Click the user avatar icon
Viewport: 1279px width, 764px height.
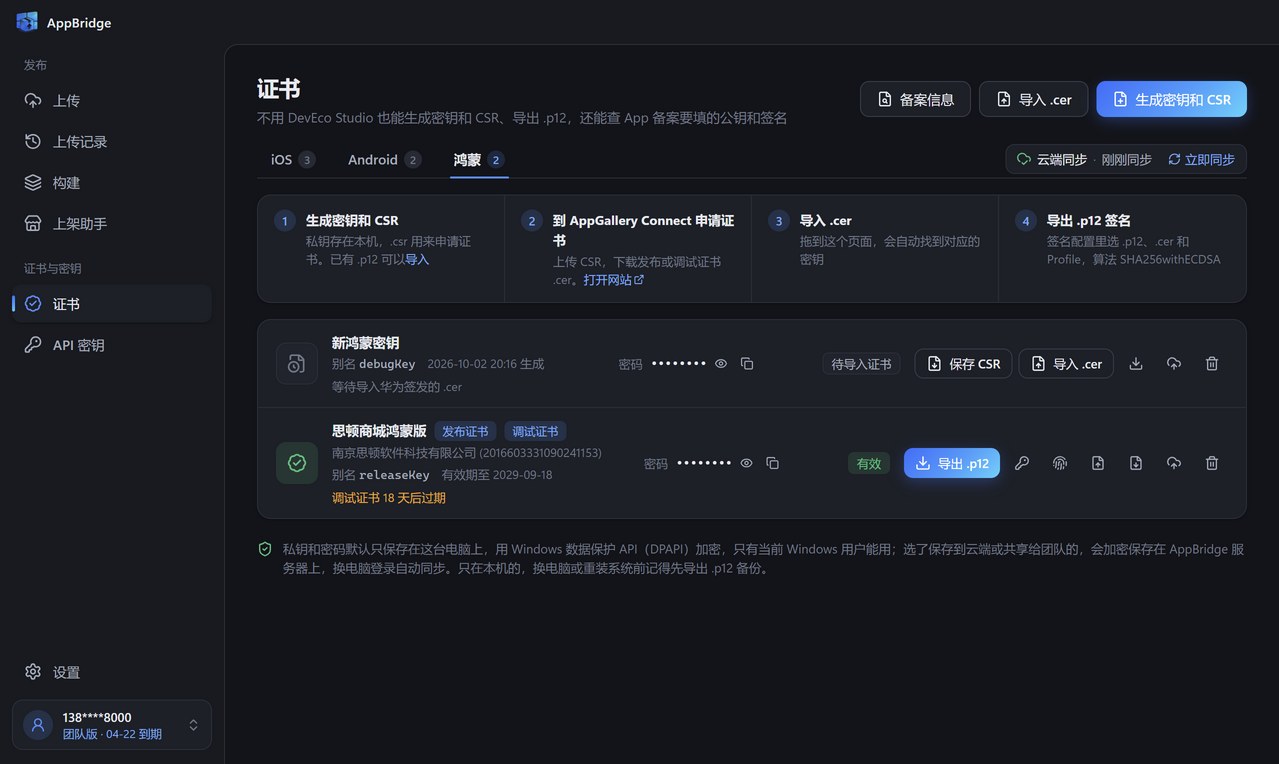click(38, 725)
